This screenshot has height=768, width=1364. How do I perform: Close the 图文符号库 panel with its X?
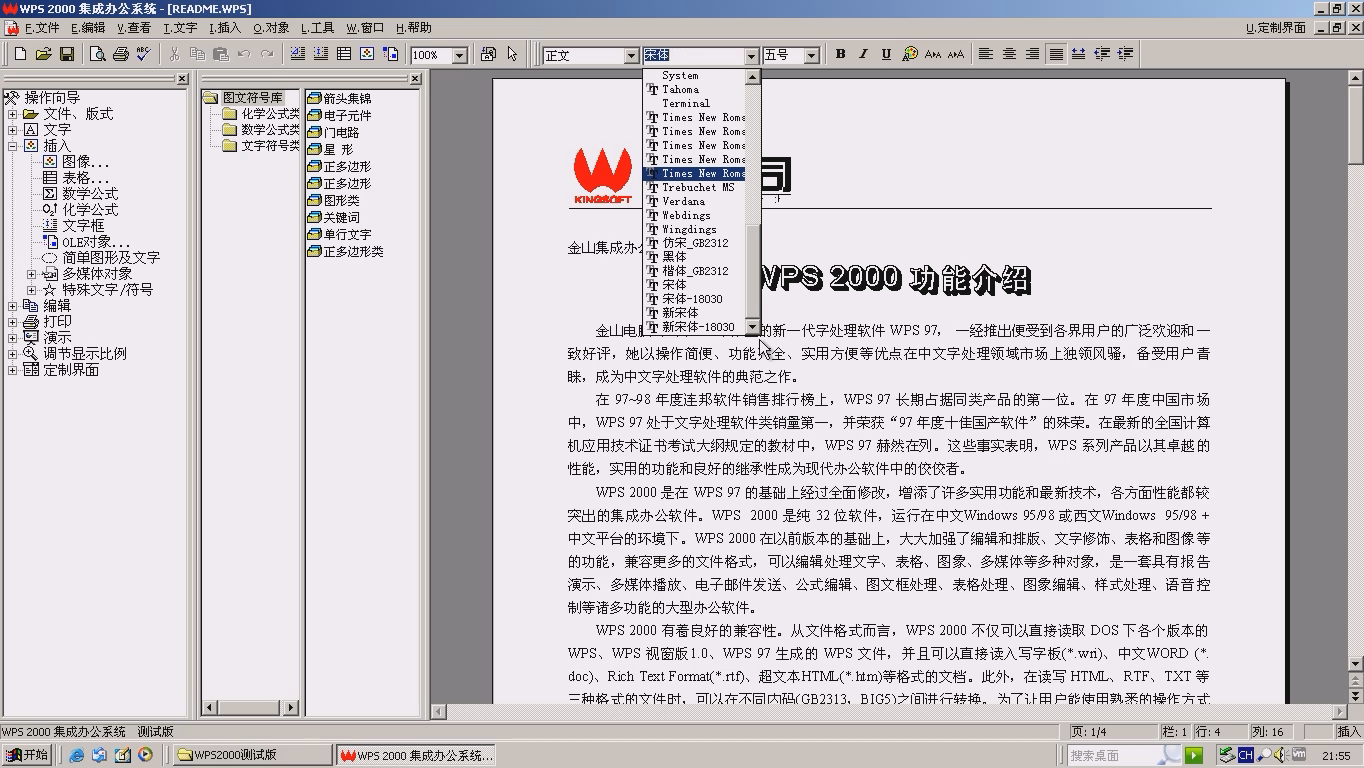coord(415,79)
